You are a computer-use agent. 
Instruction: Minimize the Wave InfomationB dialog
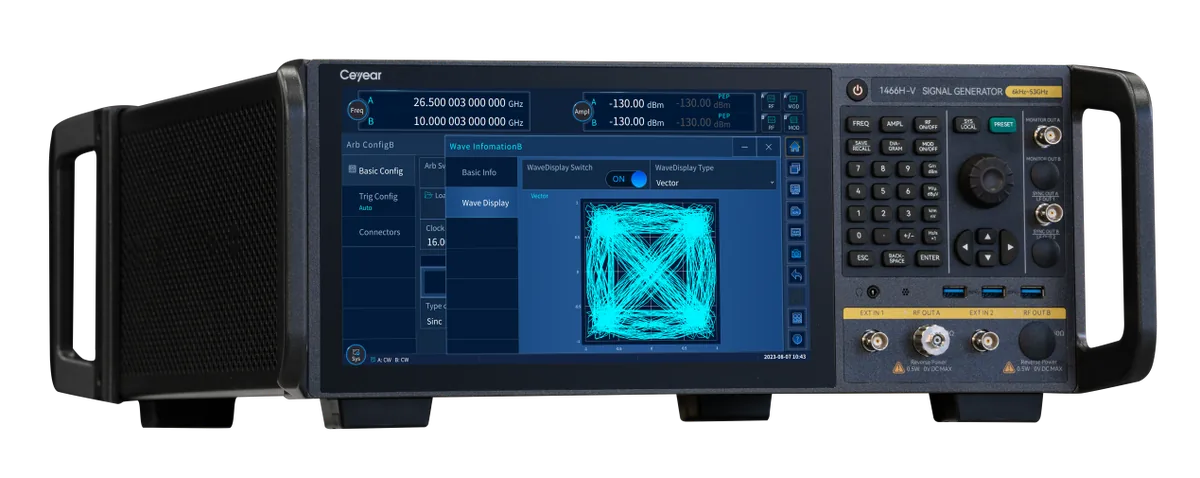744,147
